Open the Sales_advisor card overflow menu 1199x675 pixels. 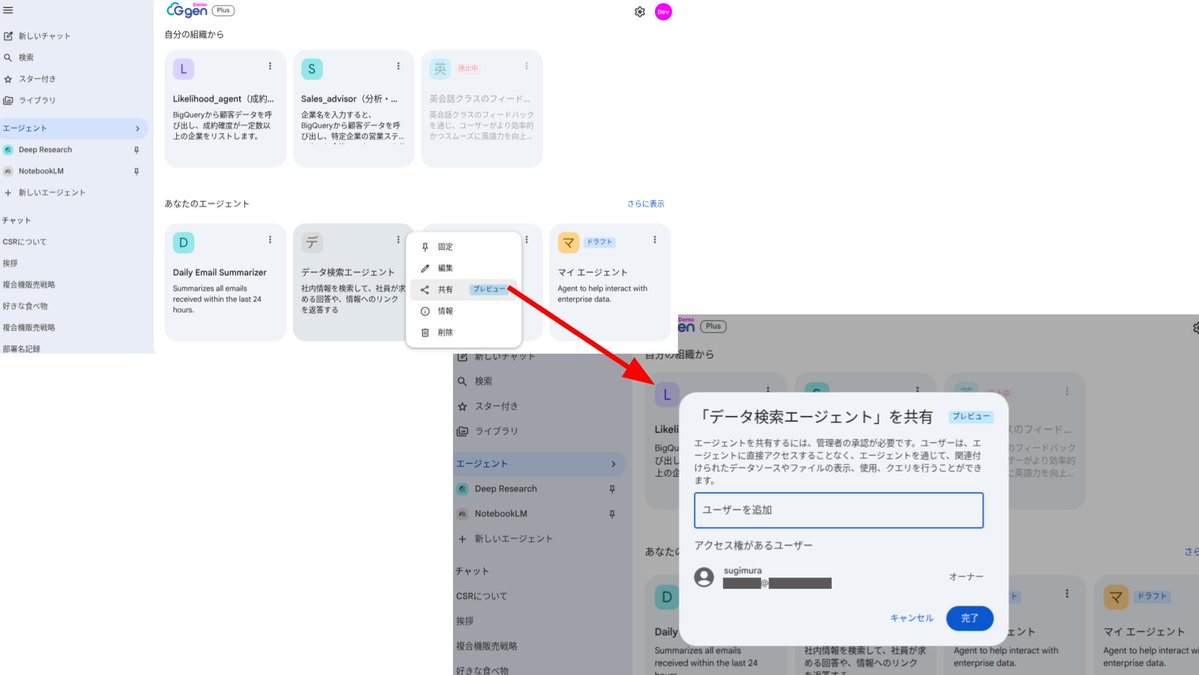[397, 65]
